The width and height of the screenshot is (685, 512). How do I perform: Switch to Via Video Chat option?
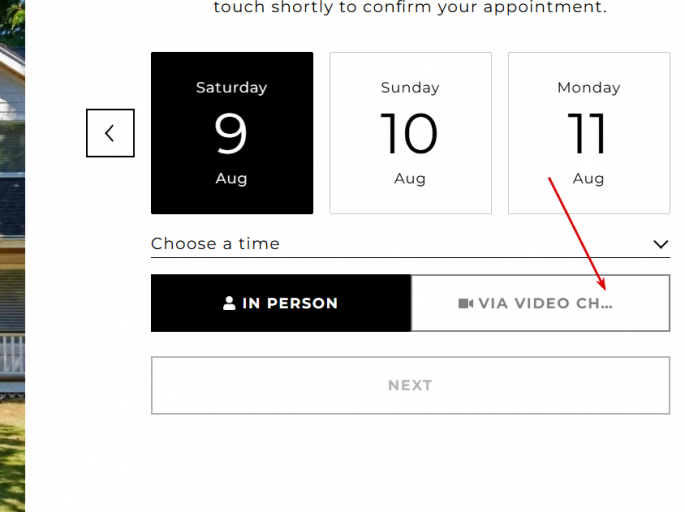540,303
